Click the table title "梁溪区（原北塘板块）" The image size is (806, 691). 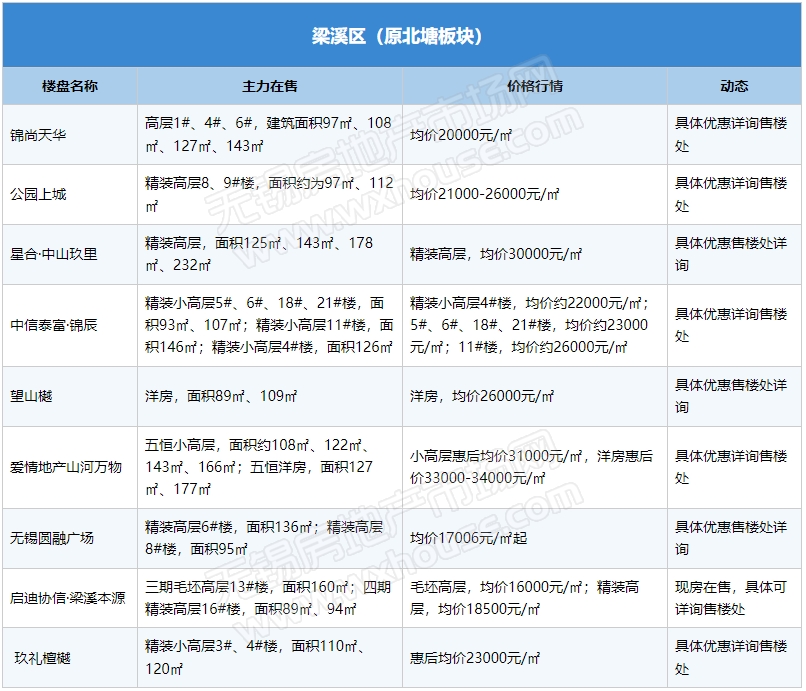[x=397, y=36]
